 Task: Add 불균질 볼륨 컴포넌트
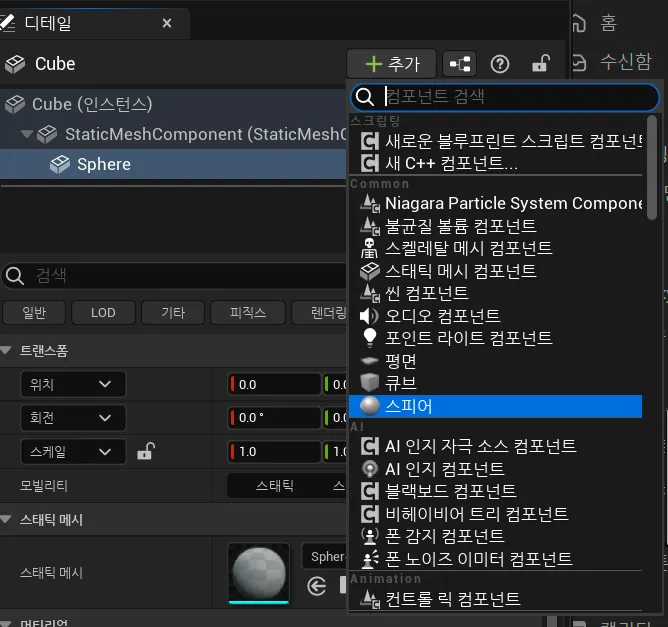point(495,226)
